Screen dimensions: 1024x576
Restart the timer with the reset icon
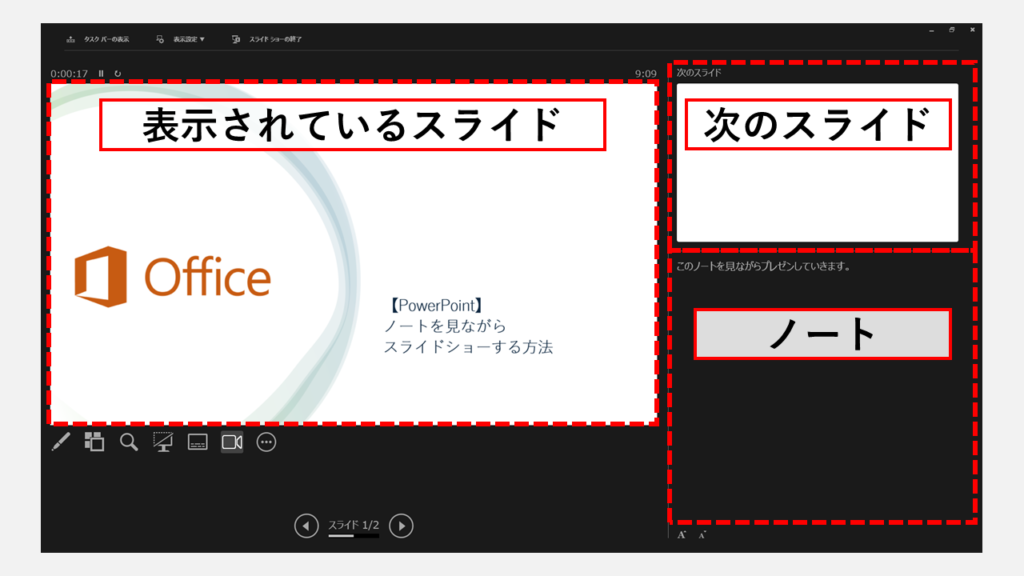click(117, 73)
